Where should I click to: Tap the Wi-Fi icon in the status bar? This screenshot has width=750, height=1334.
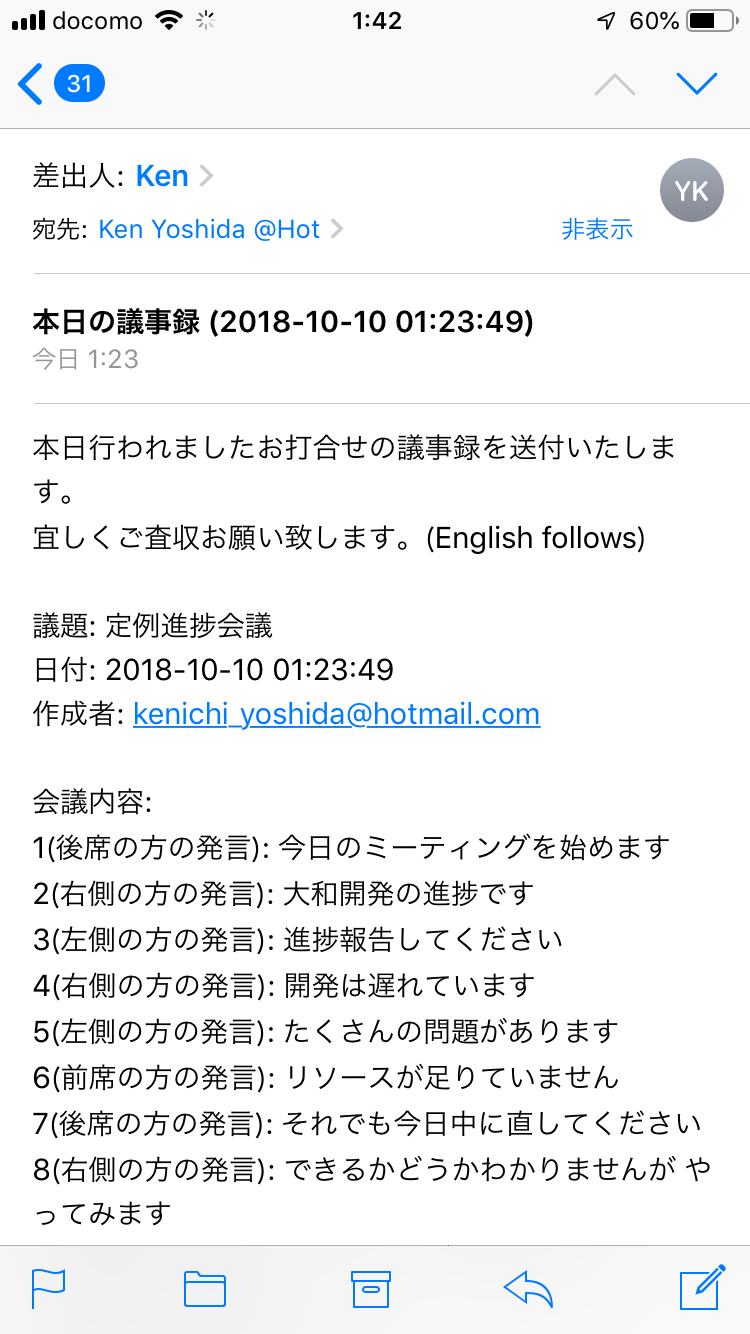tap(171, 20)
